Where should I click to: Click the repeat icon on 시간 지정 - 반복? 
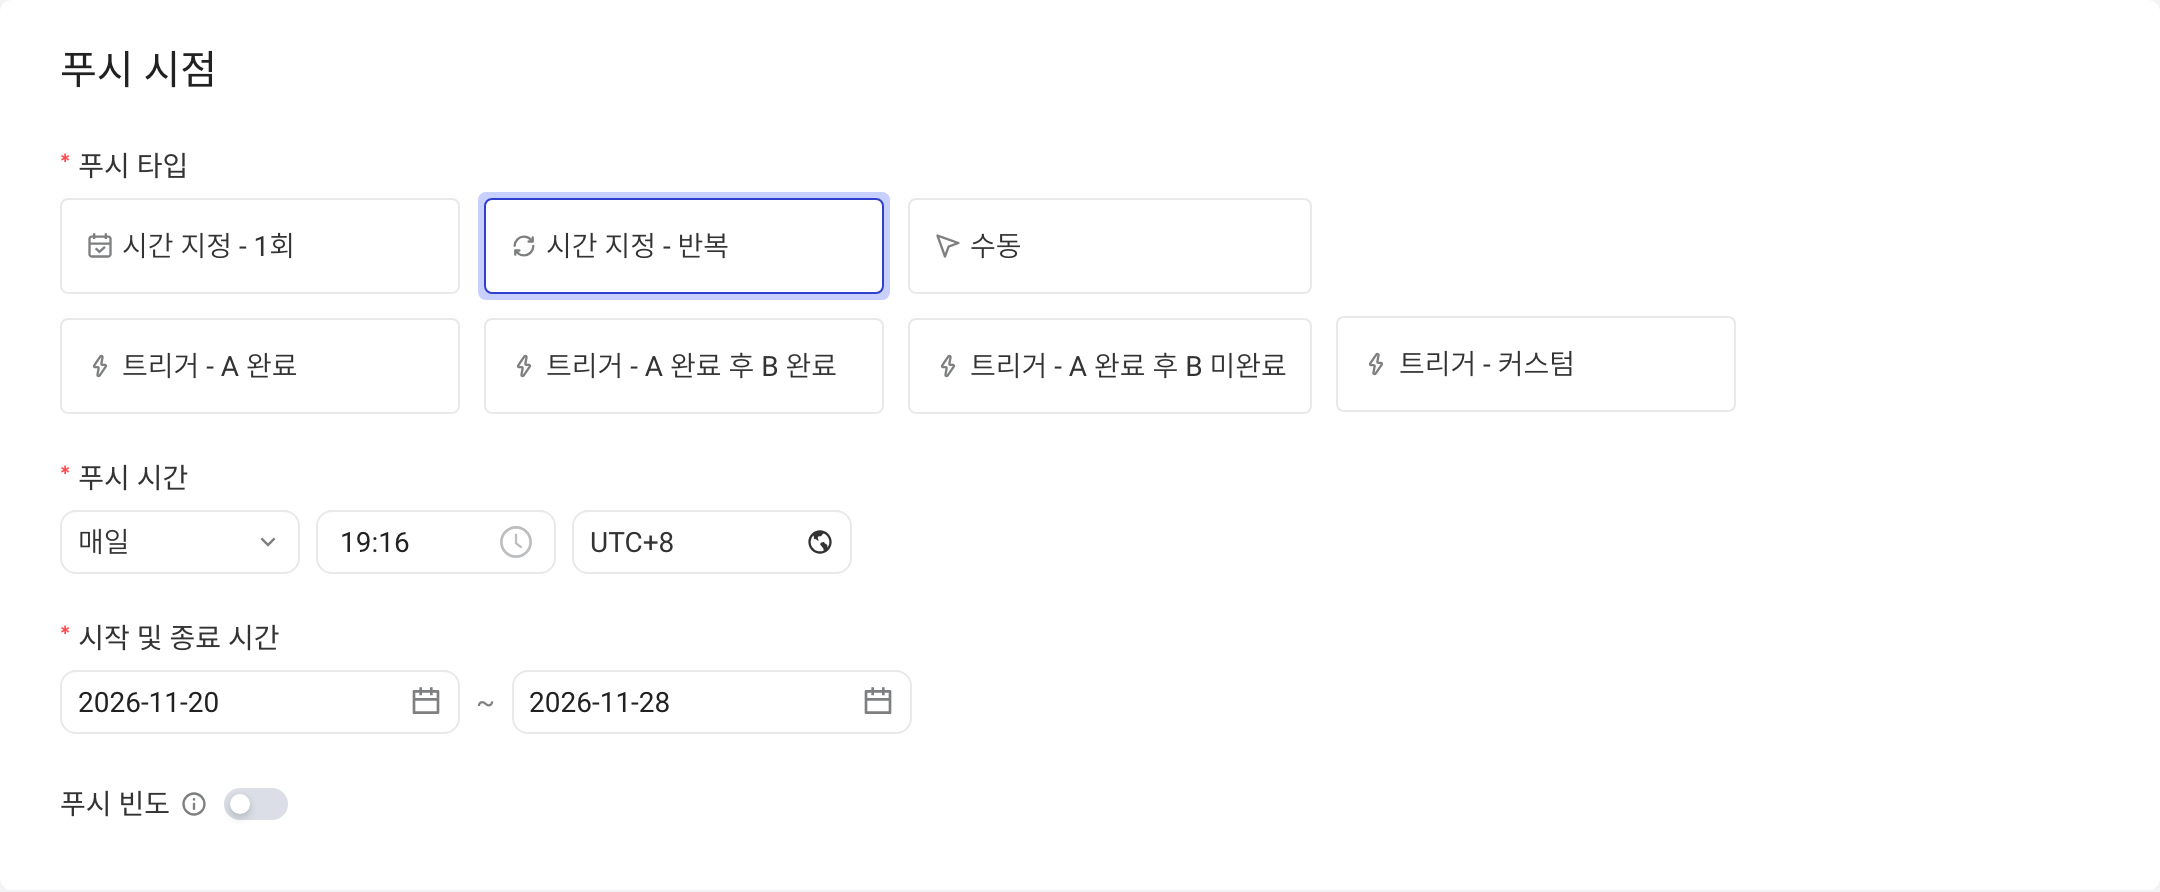point(524,246)
